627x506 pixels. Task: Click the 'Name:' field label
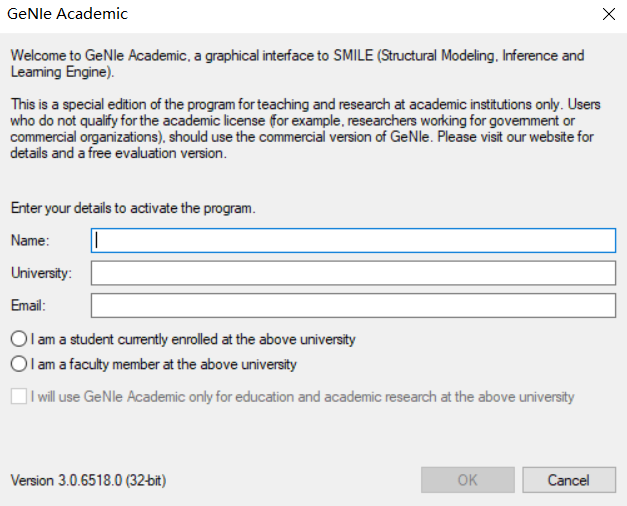pyautogui.click(x=30, y=240)
